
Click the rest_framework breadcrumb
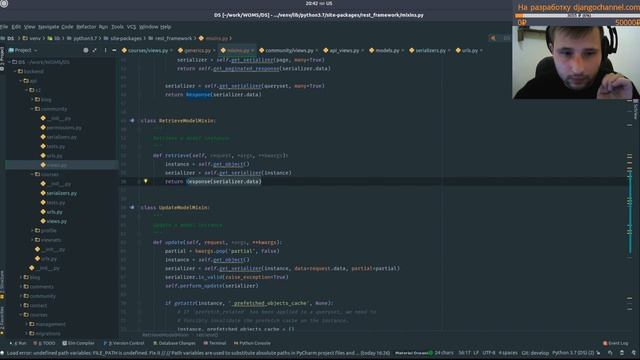(170, 38)
